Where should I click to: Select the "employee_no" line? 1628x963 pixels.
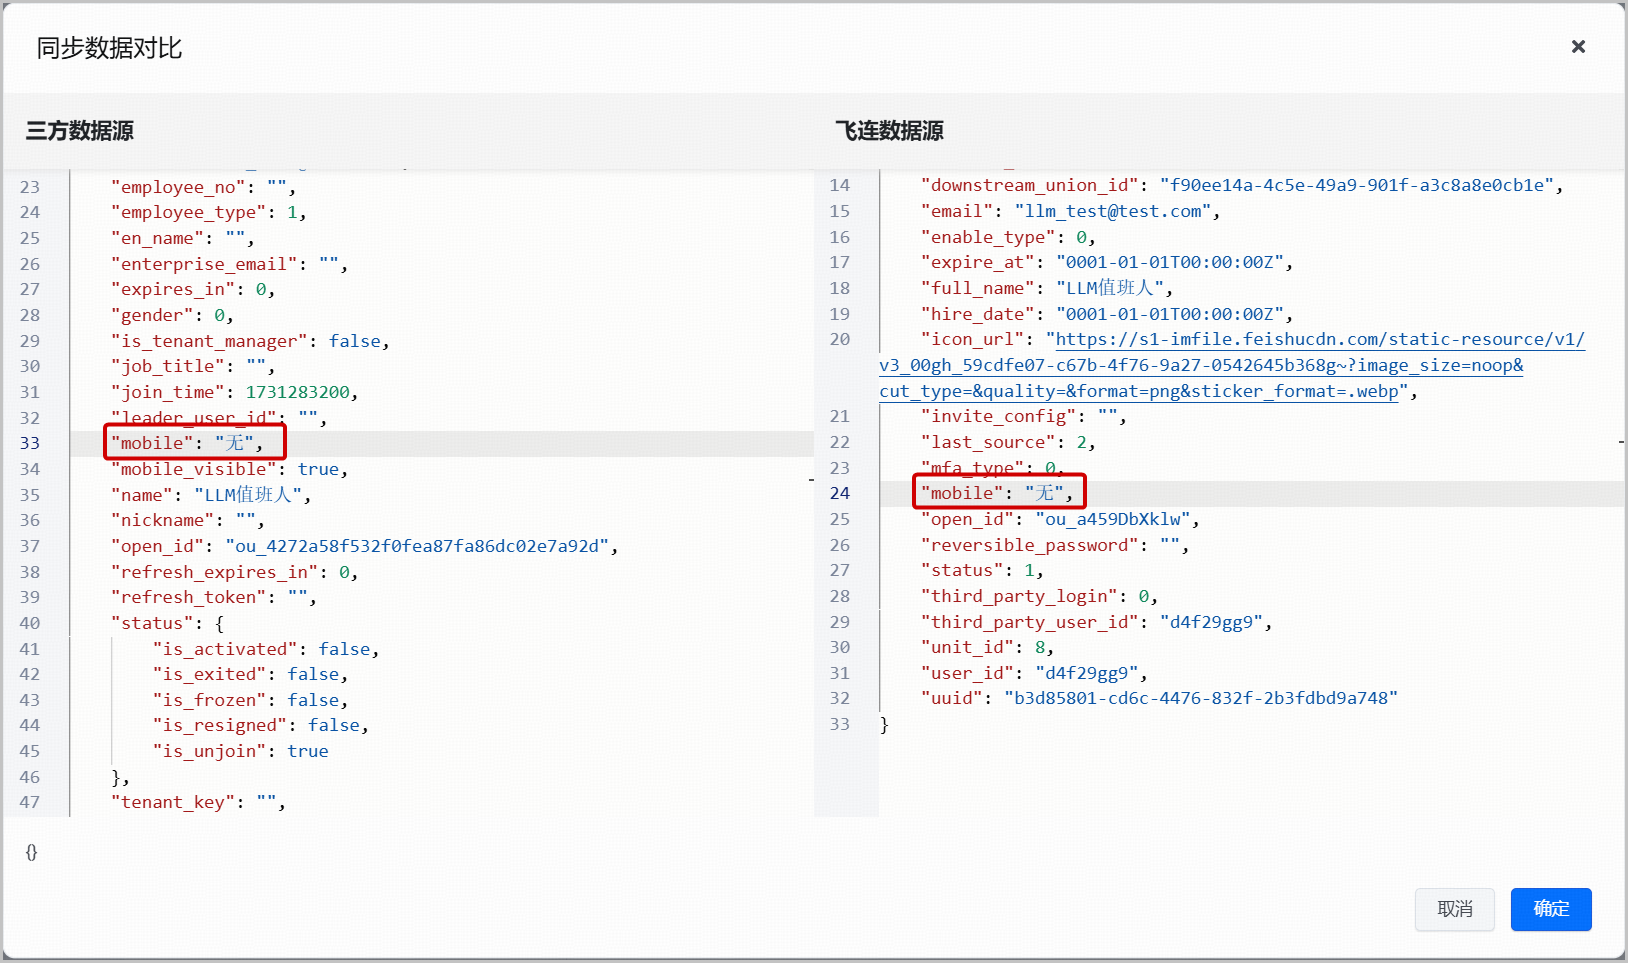pos(203,187)
